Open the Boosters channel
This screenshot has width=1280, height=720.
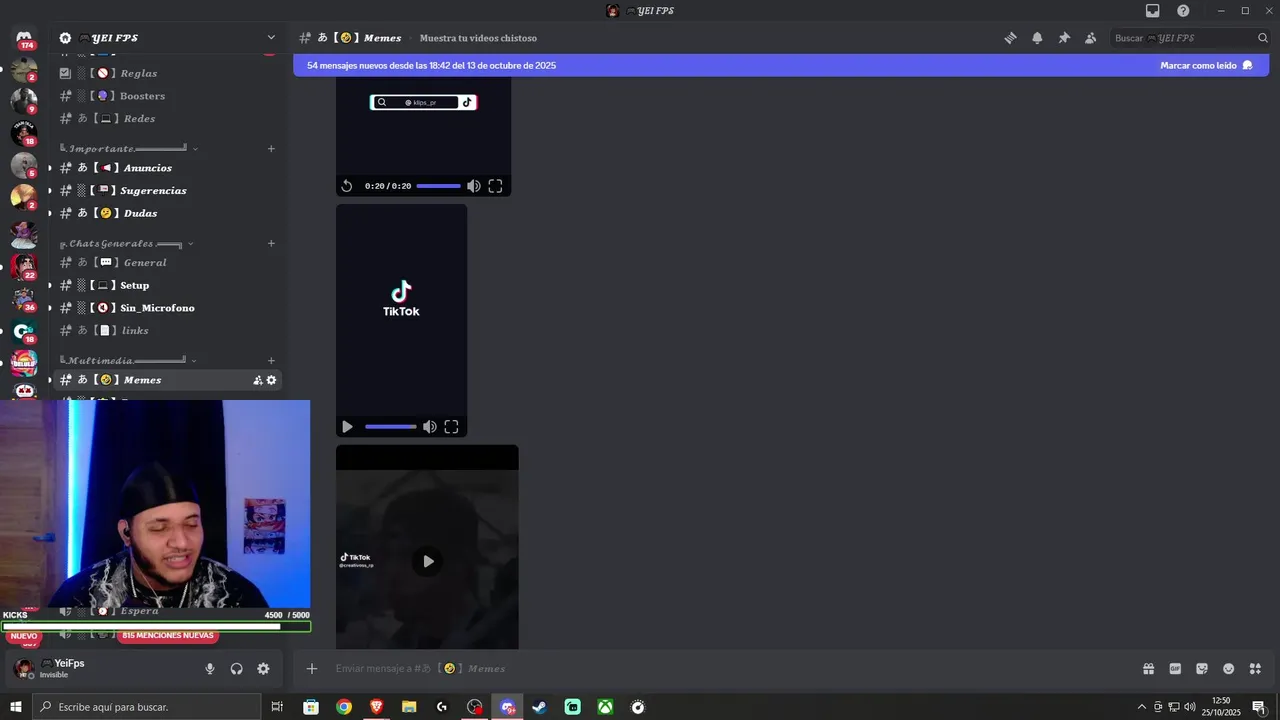(168, 96)
